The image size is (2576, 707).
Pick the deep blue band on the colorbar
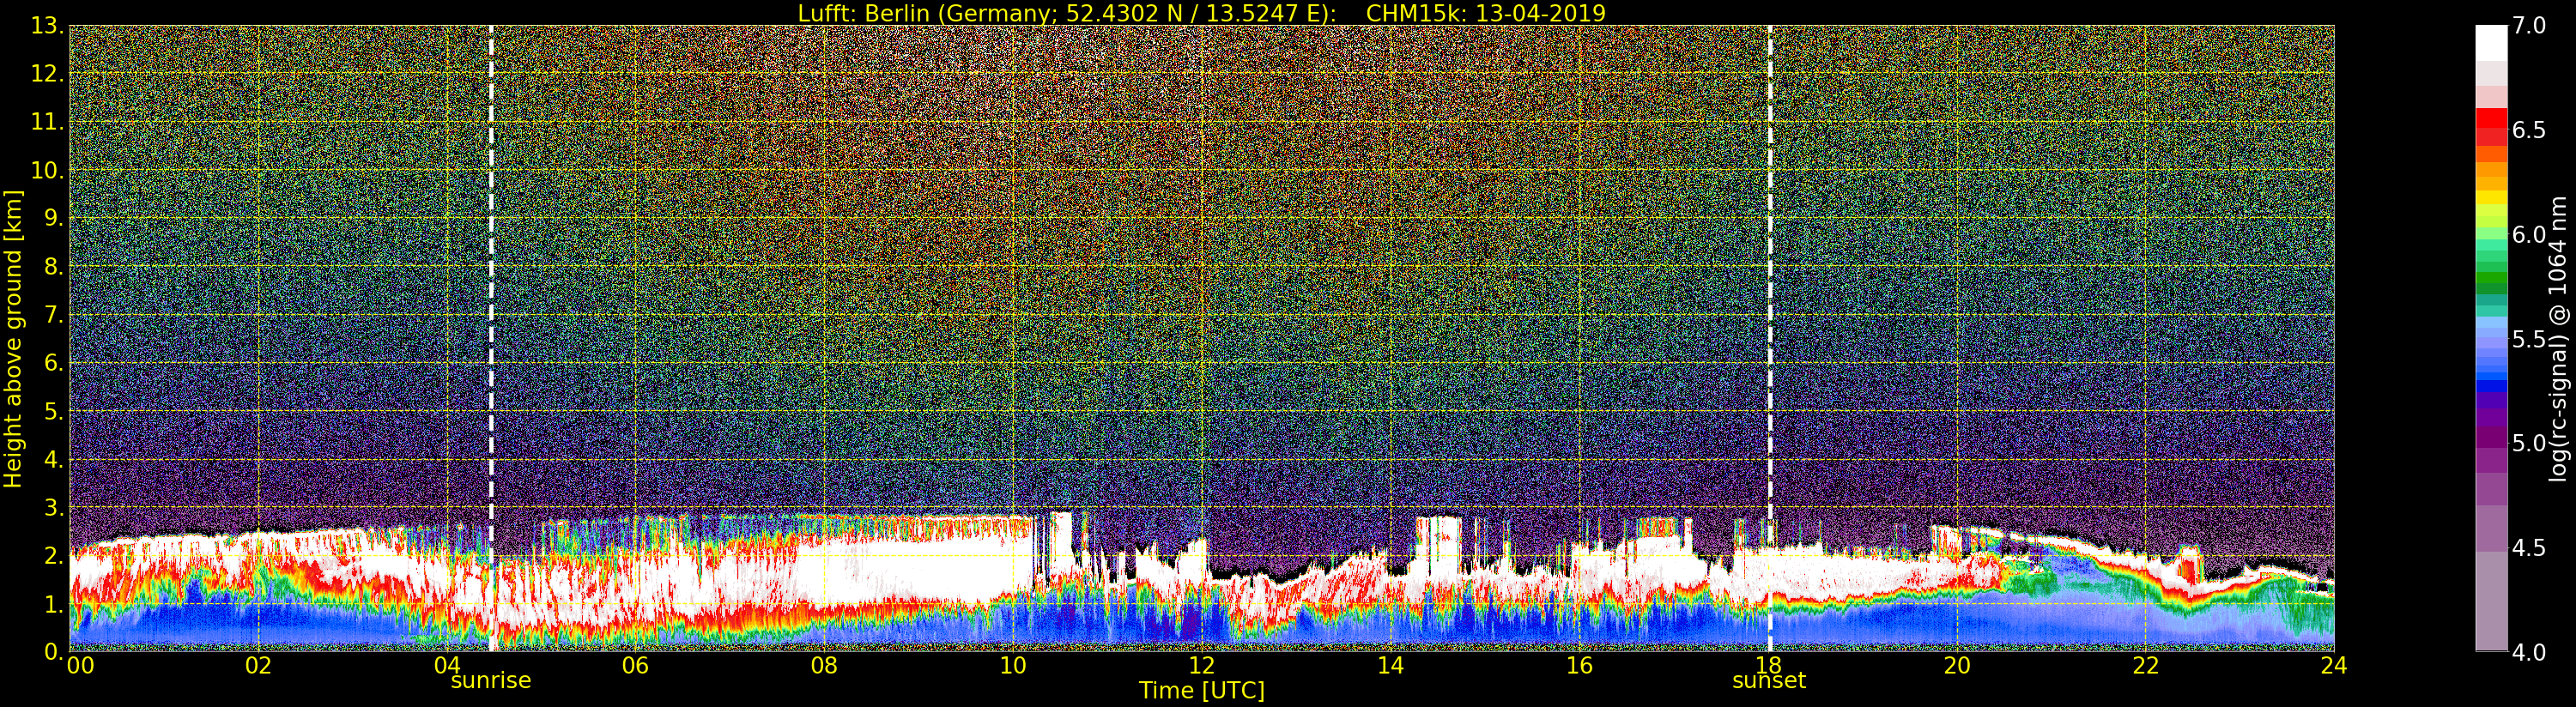(2491, 385)
